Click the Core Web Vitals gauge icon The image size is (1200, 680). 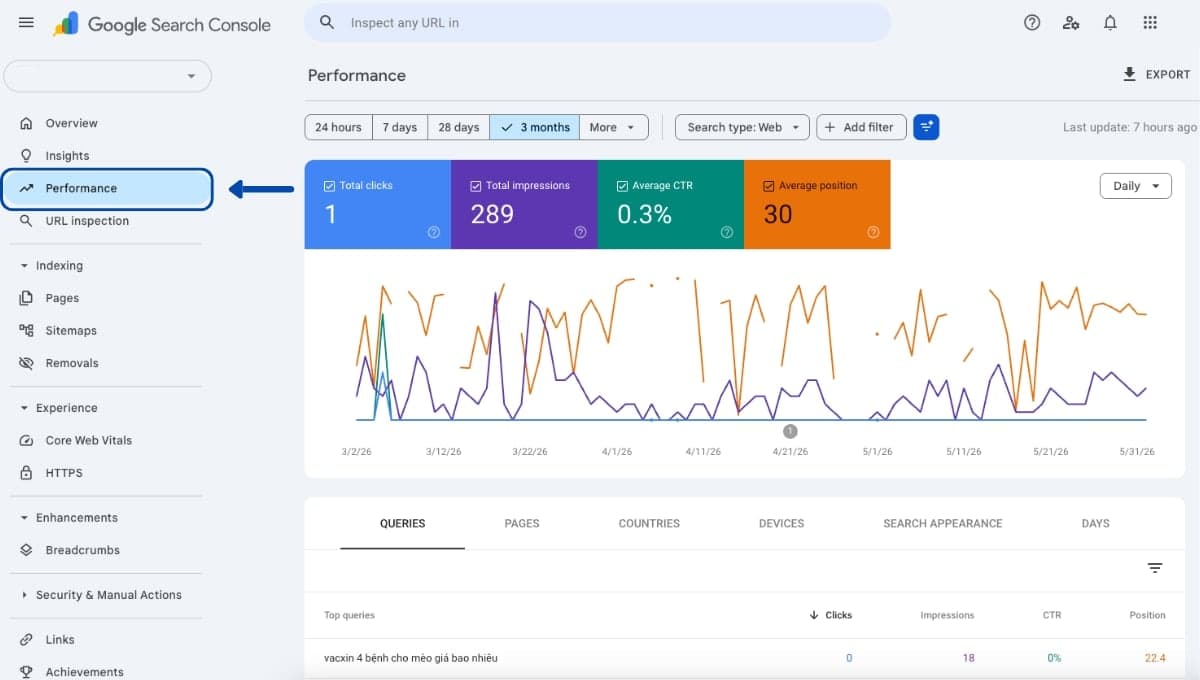pos(27,440)
